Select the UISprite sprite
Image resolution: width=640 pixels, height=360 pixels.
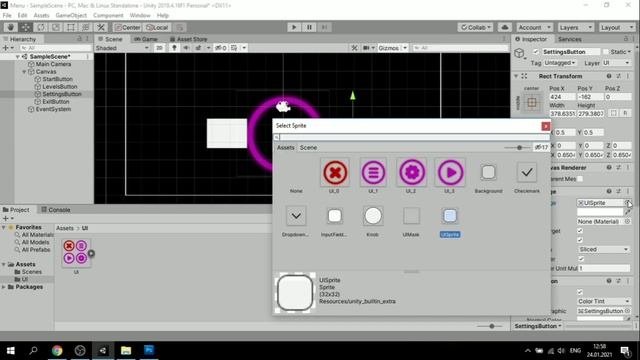pos(450,216)
